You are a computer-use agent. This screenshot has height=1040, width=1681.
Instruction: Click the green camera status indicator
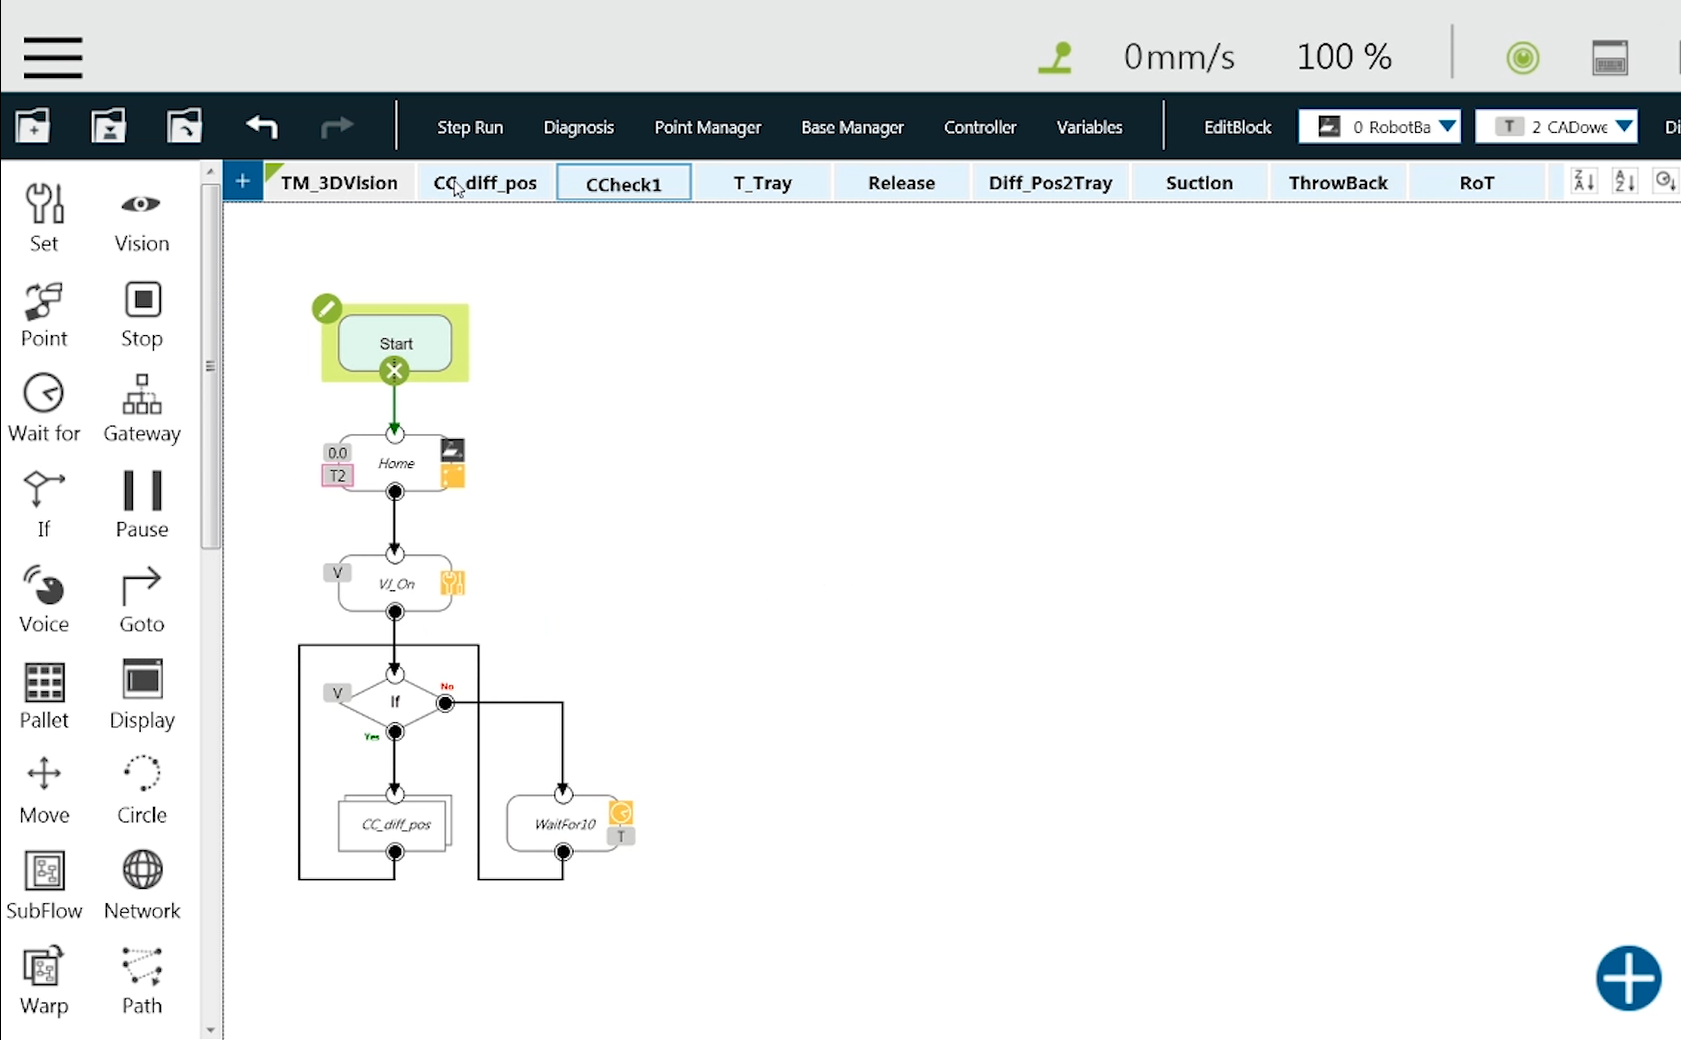pos(1523,58)
